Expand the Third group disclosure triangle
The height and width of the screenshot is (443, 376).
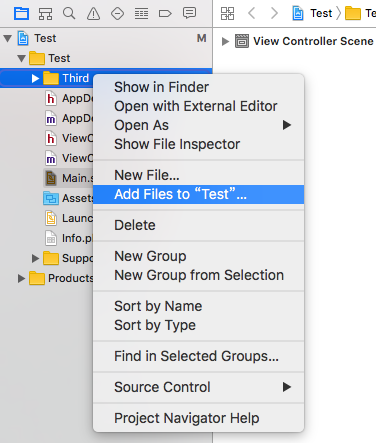(35, 78)
